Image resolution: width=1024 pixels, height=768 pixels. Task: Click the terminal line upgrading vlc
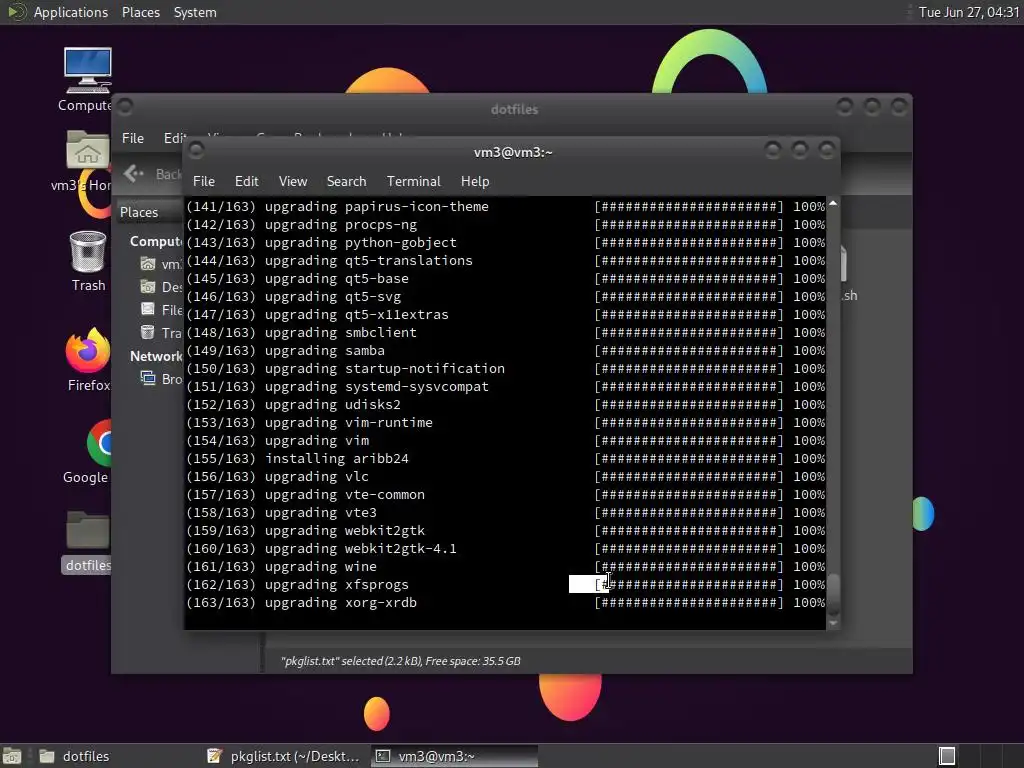coord(505,476)
